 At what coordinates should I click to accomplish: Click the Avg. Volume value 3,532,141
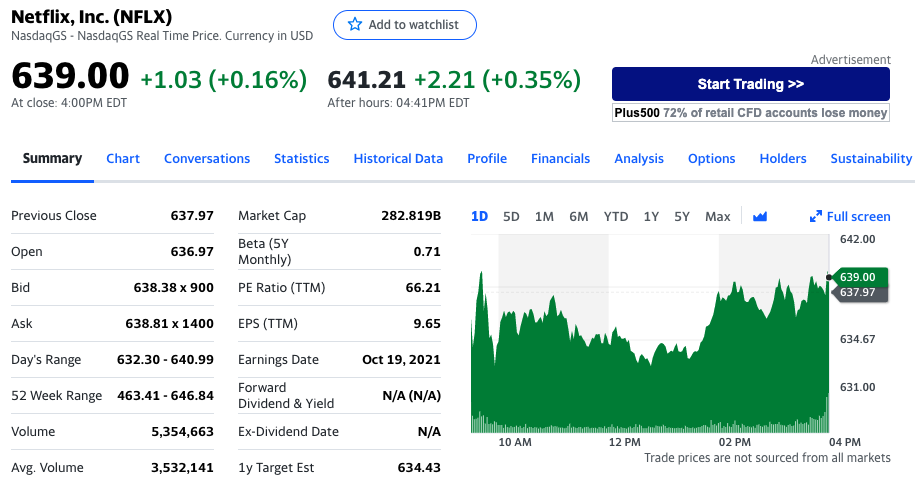[182, 468]
